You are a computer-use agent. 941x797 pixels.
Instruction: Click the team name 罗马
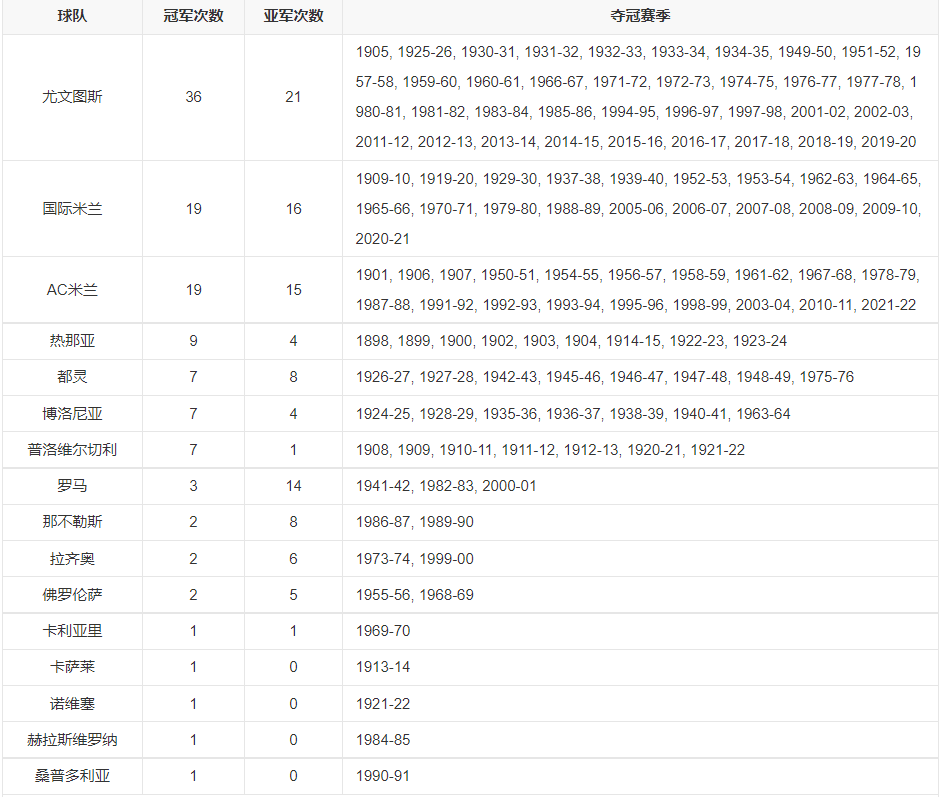72,486
